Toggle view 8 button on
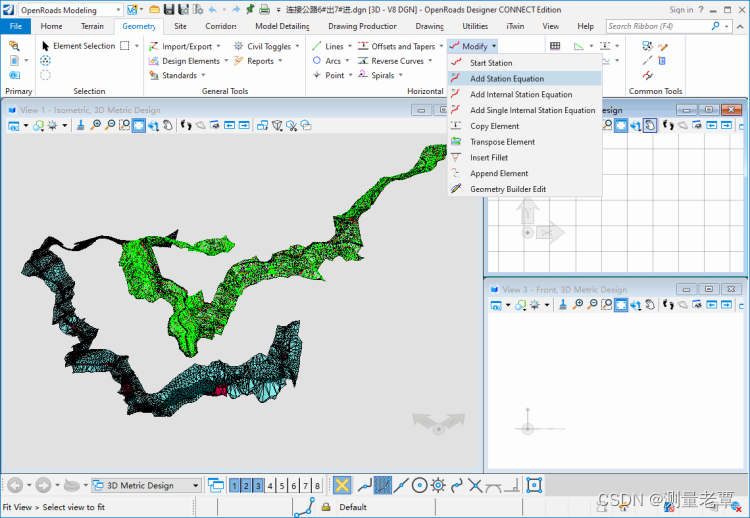750x518 pixels. [318, 486]
